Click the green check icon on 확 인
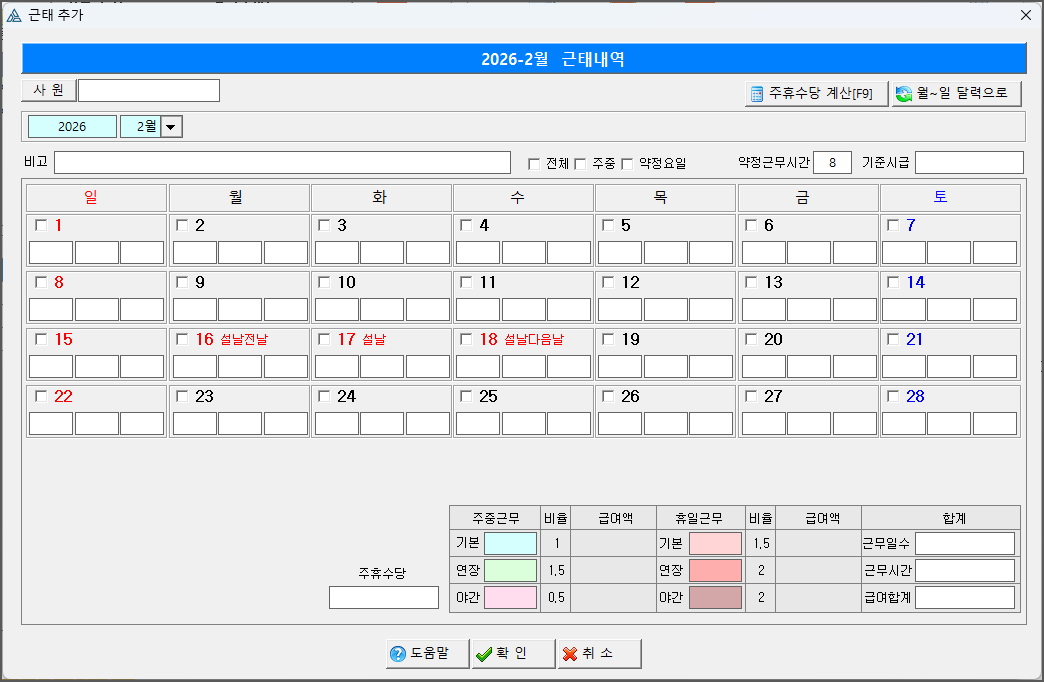Screen dimensions: 1044x682 tap(484, 654)
